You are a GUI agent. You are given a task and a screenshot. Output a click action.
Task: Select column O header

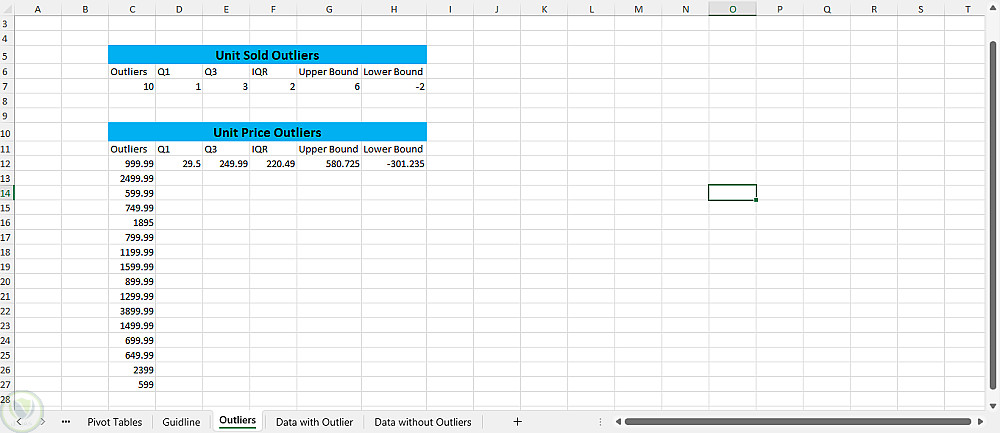pos(732,9)
